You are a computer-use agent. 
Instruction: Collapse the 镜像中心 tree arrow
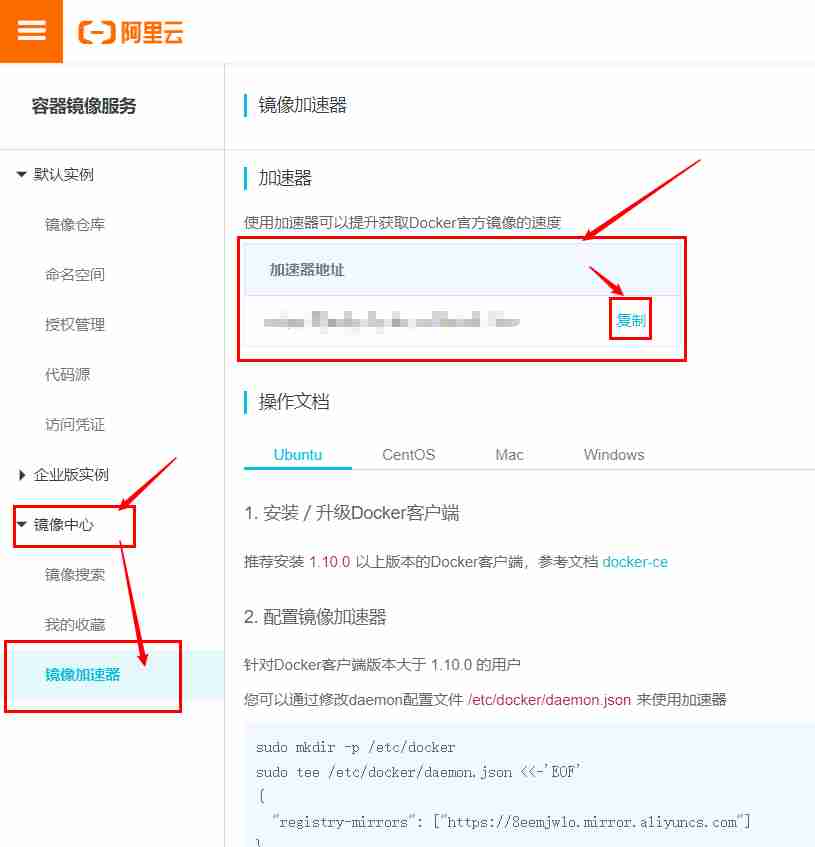[x=22, y=524]
